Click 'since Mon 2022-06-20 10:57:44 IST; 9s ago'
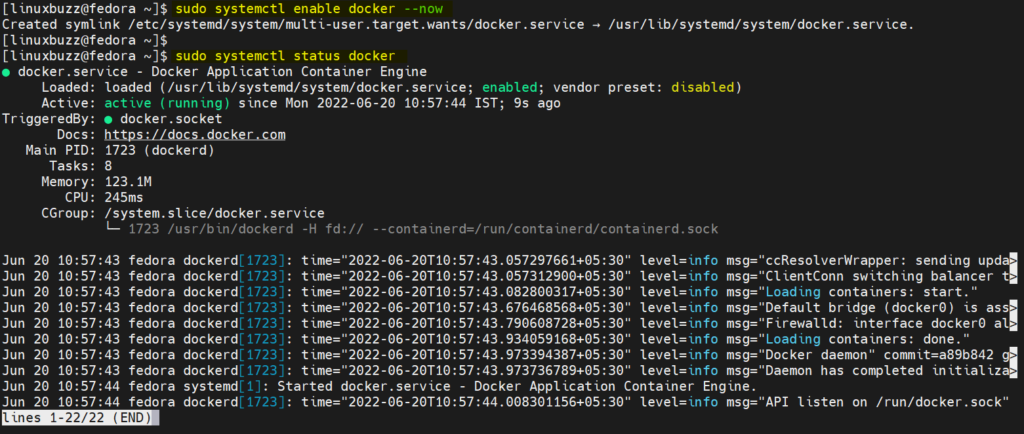The width and height of the screenshot is (1024, 434). (x=399, y=103)
